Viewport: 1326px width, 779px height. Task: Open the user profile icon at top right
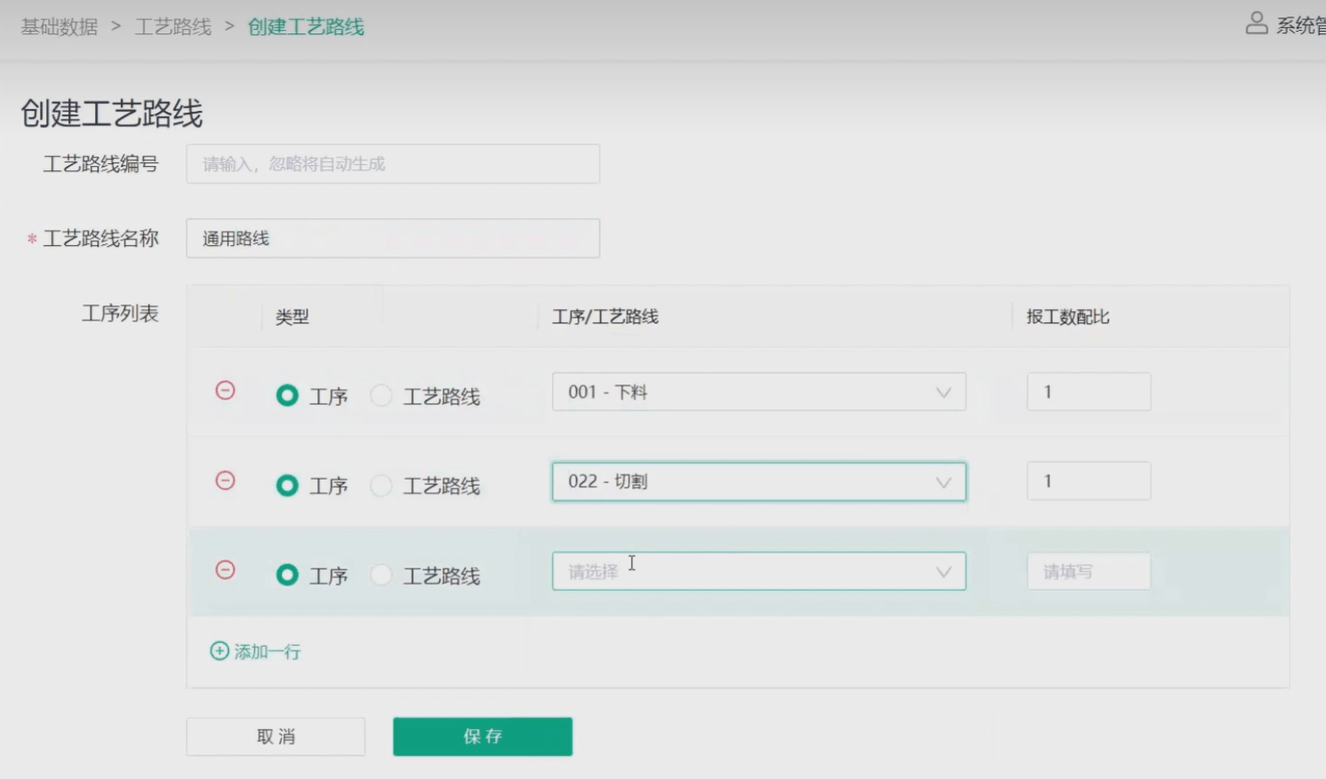1256,24
